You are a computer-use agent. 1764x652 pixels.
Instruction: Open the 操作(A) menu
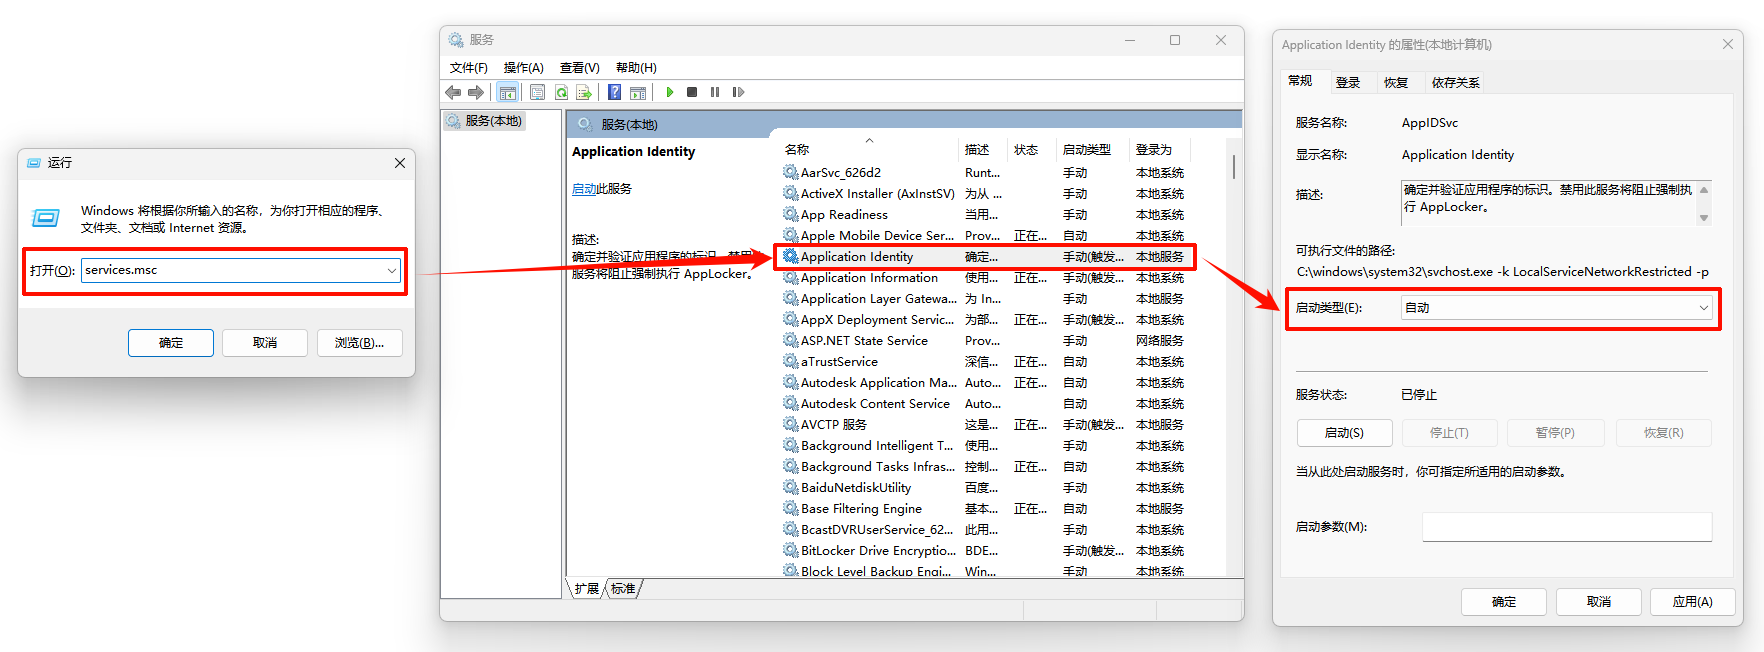(x=523, y=68)
